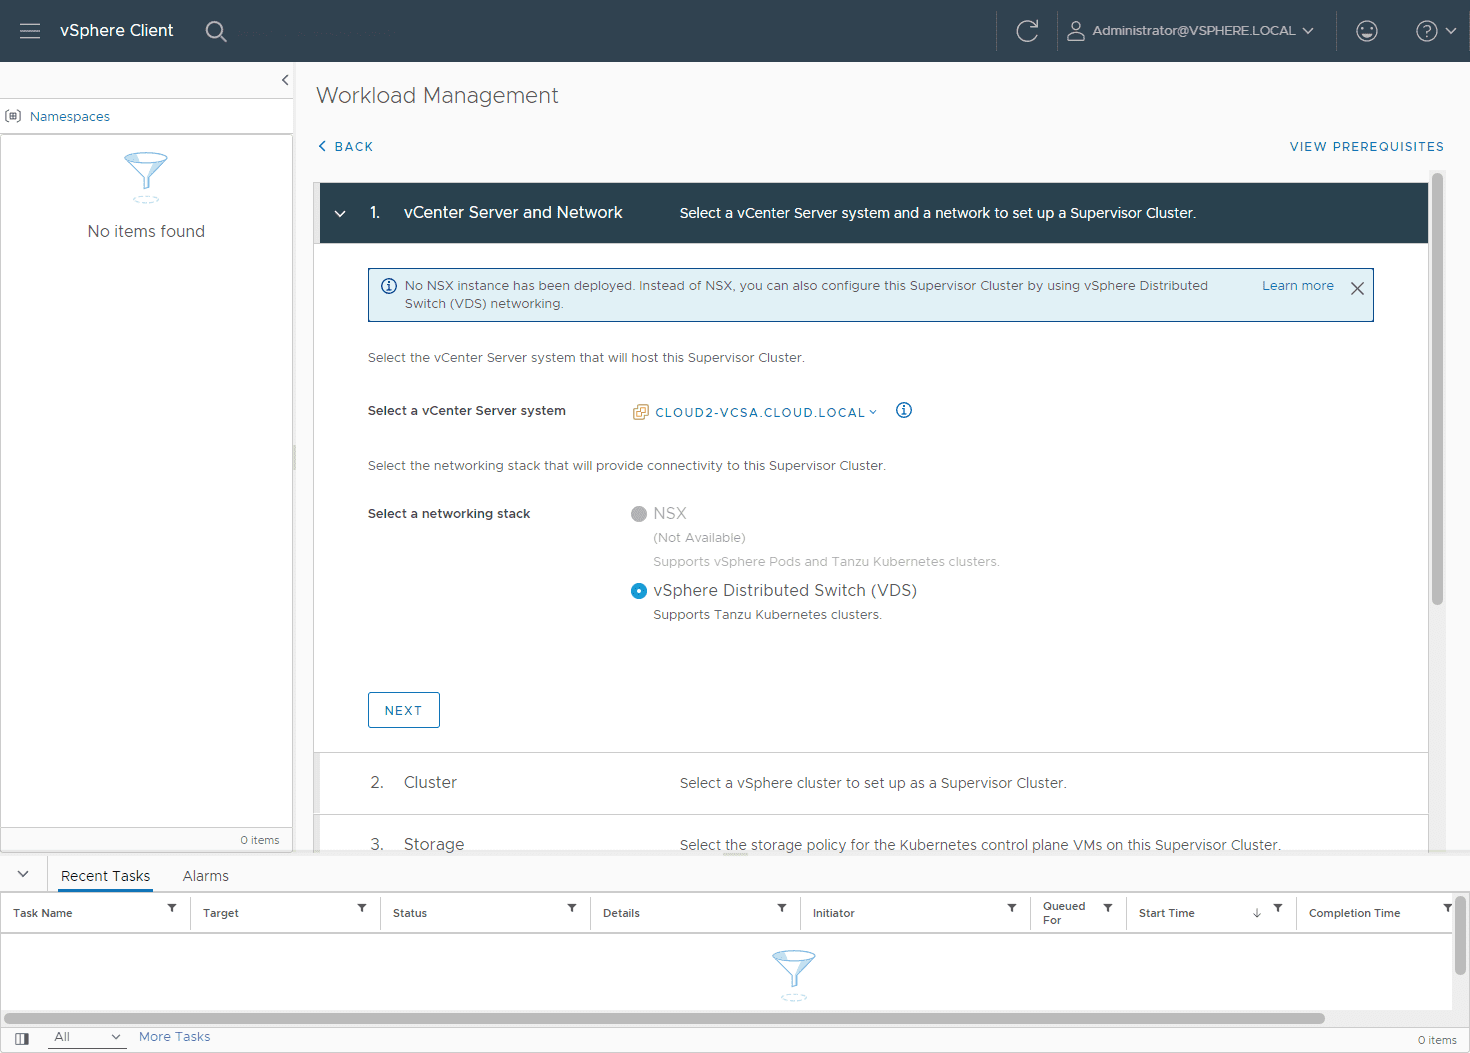Switch to the Alarms tab

[x=206, y=876]
